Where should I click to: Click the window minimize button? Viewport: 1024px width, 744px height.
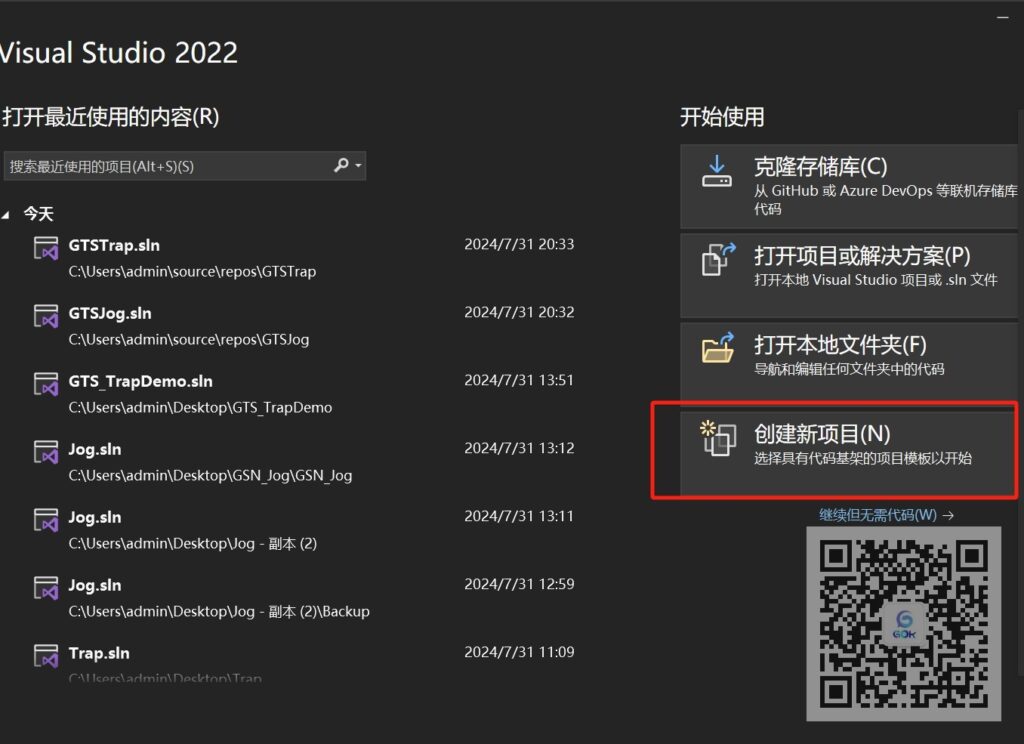coord(1002,18)
